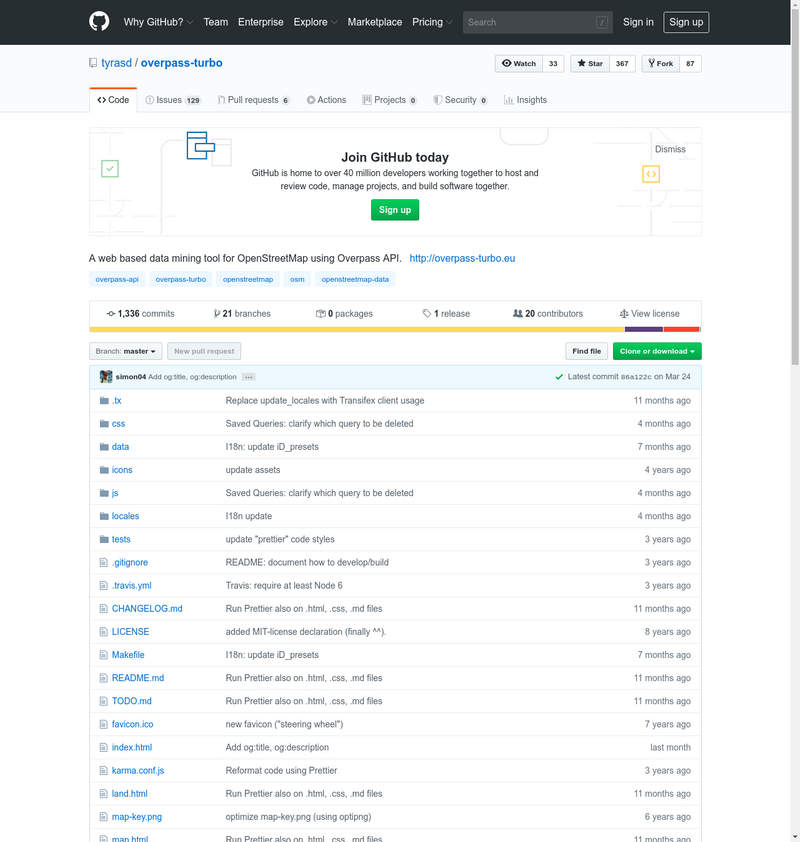
Task: Open the Pull requests tab
Action: [x=253, y=100]
